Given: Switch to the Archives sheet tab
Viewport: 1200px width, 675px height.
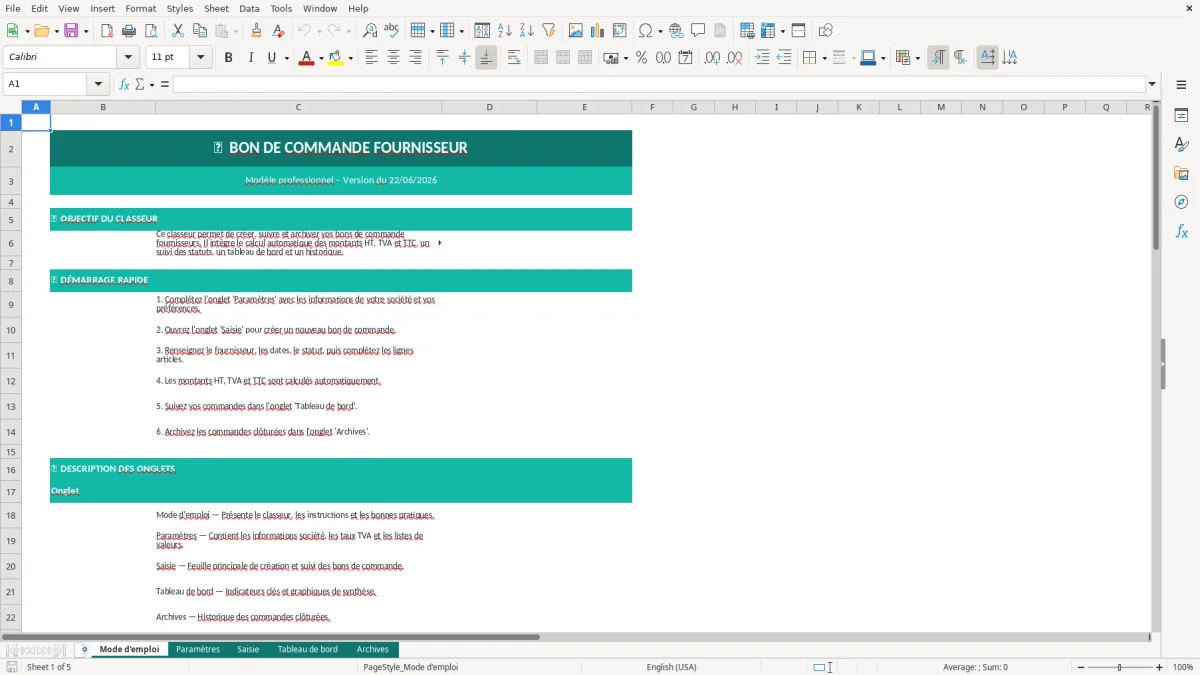Looking at the screenshot, I should (x=373, y=649).
